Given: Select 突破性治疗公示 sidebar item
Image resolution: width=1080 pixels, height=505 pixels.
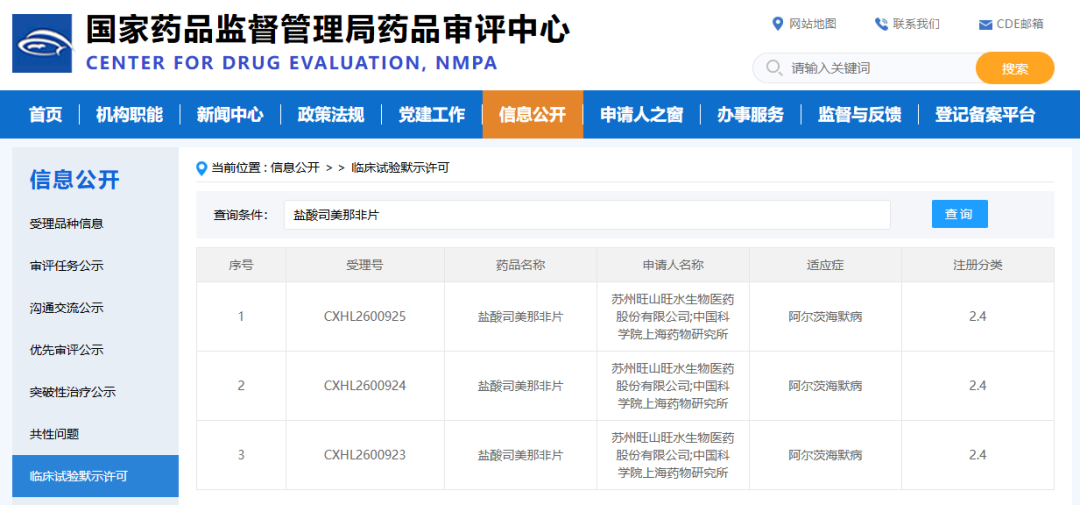Looking at the screenshot, I should [72, 393].
